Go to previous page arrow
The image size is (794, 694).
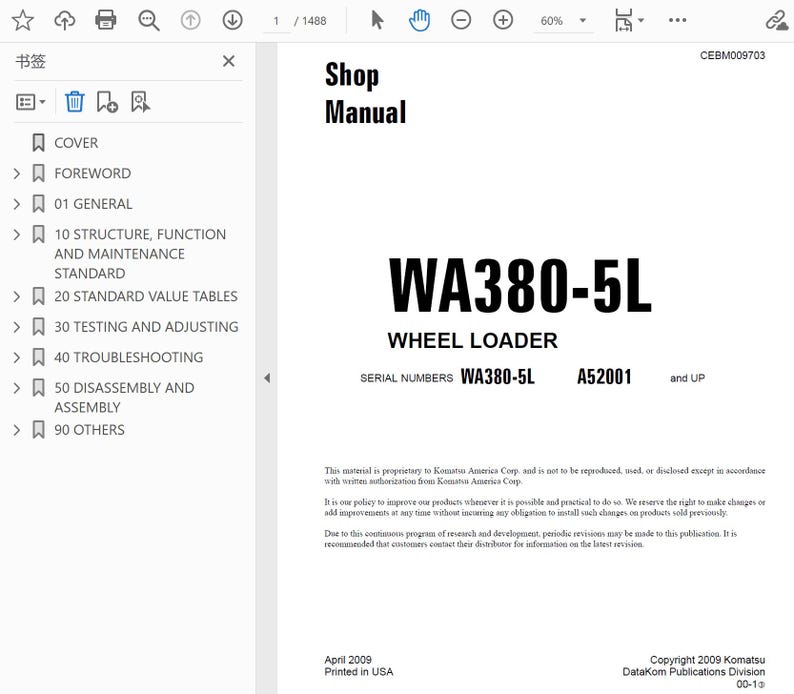[190, 21]
